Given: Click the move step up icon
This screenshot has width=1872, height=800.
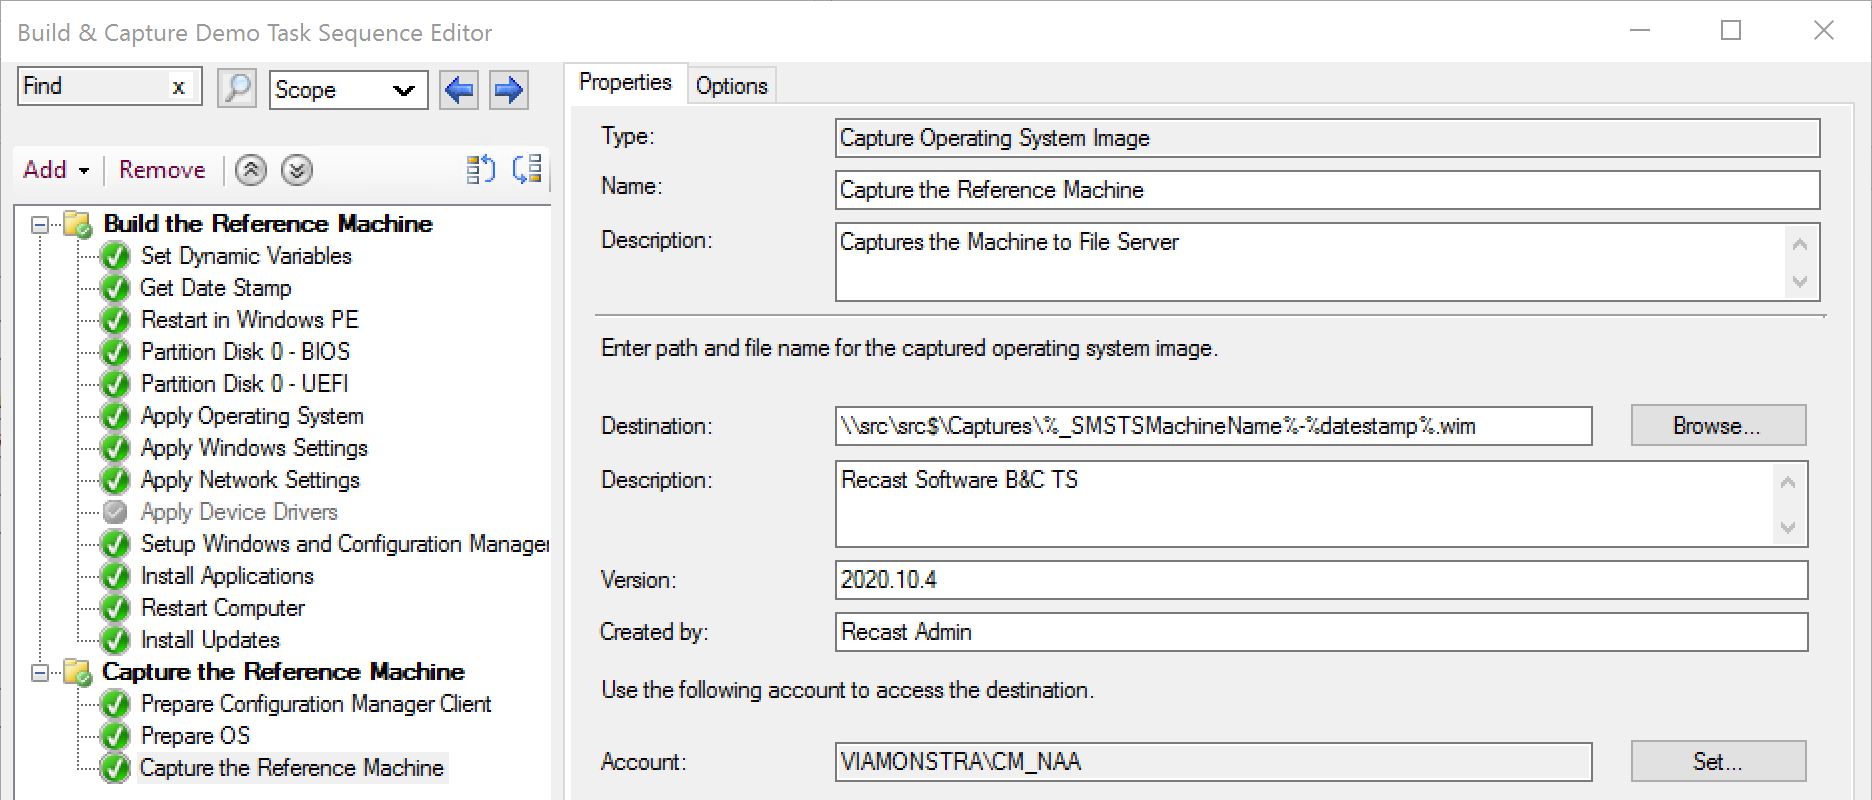Looking at the screenshot, I should click(251, 170).
